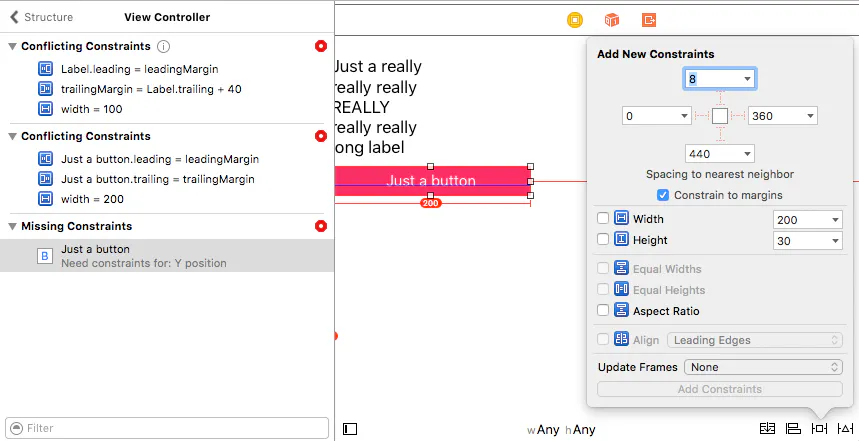
Task: Click red error badge for Missing Constraints
Action: [x=321, y=226]
